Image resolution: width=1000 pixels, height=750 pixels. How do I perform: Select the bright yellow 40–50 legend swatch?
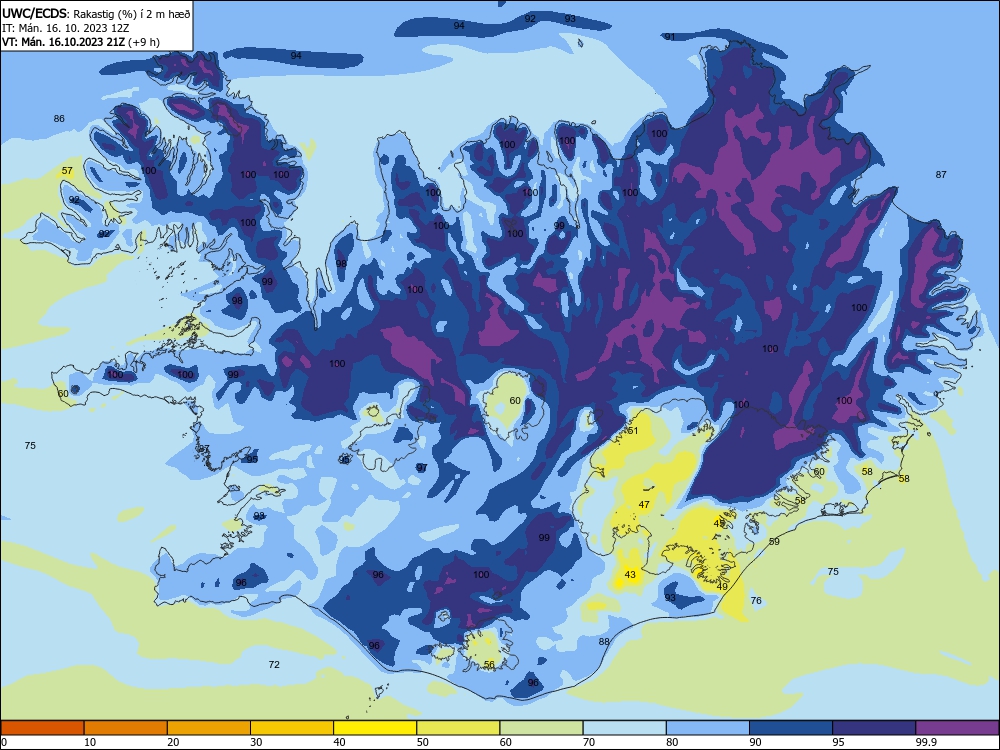(375, 728)
